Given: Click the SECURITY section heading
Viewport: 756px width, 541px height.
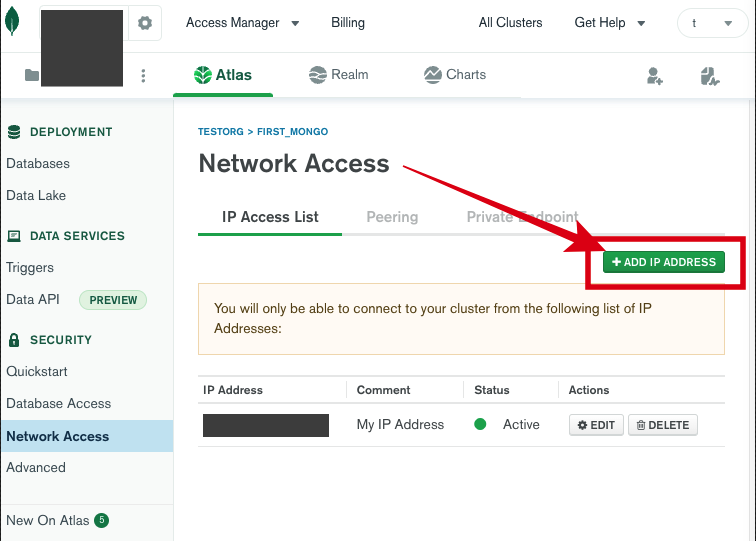Looking at the screenshot, I should coord(61,340).
